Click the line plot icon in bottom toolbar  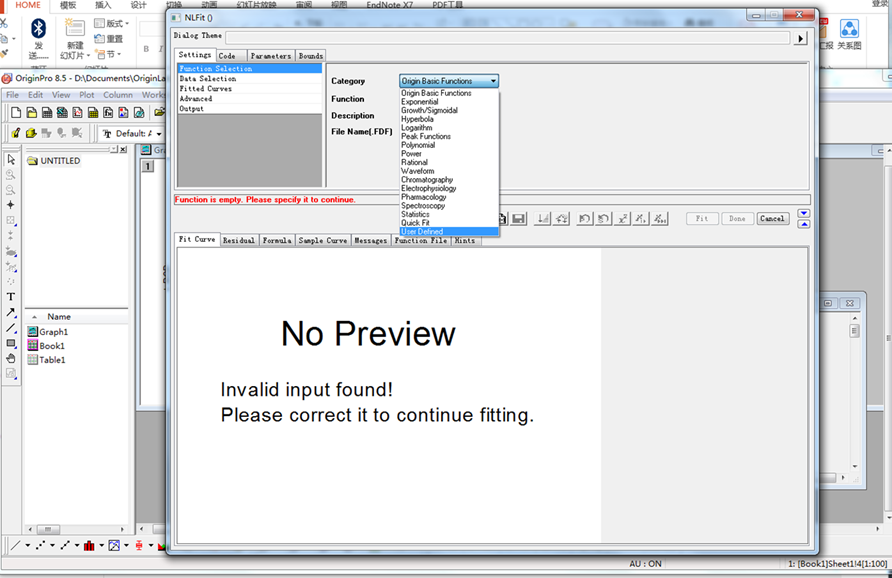(15, 546)
